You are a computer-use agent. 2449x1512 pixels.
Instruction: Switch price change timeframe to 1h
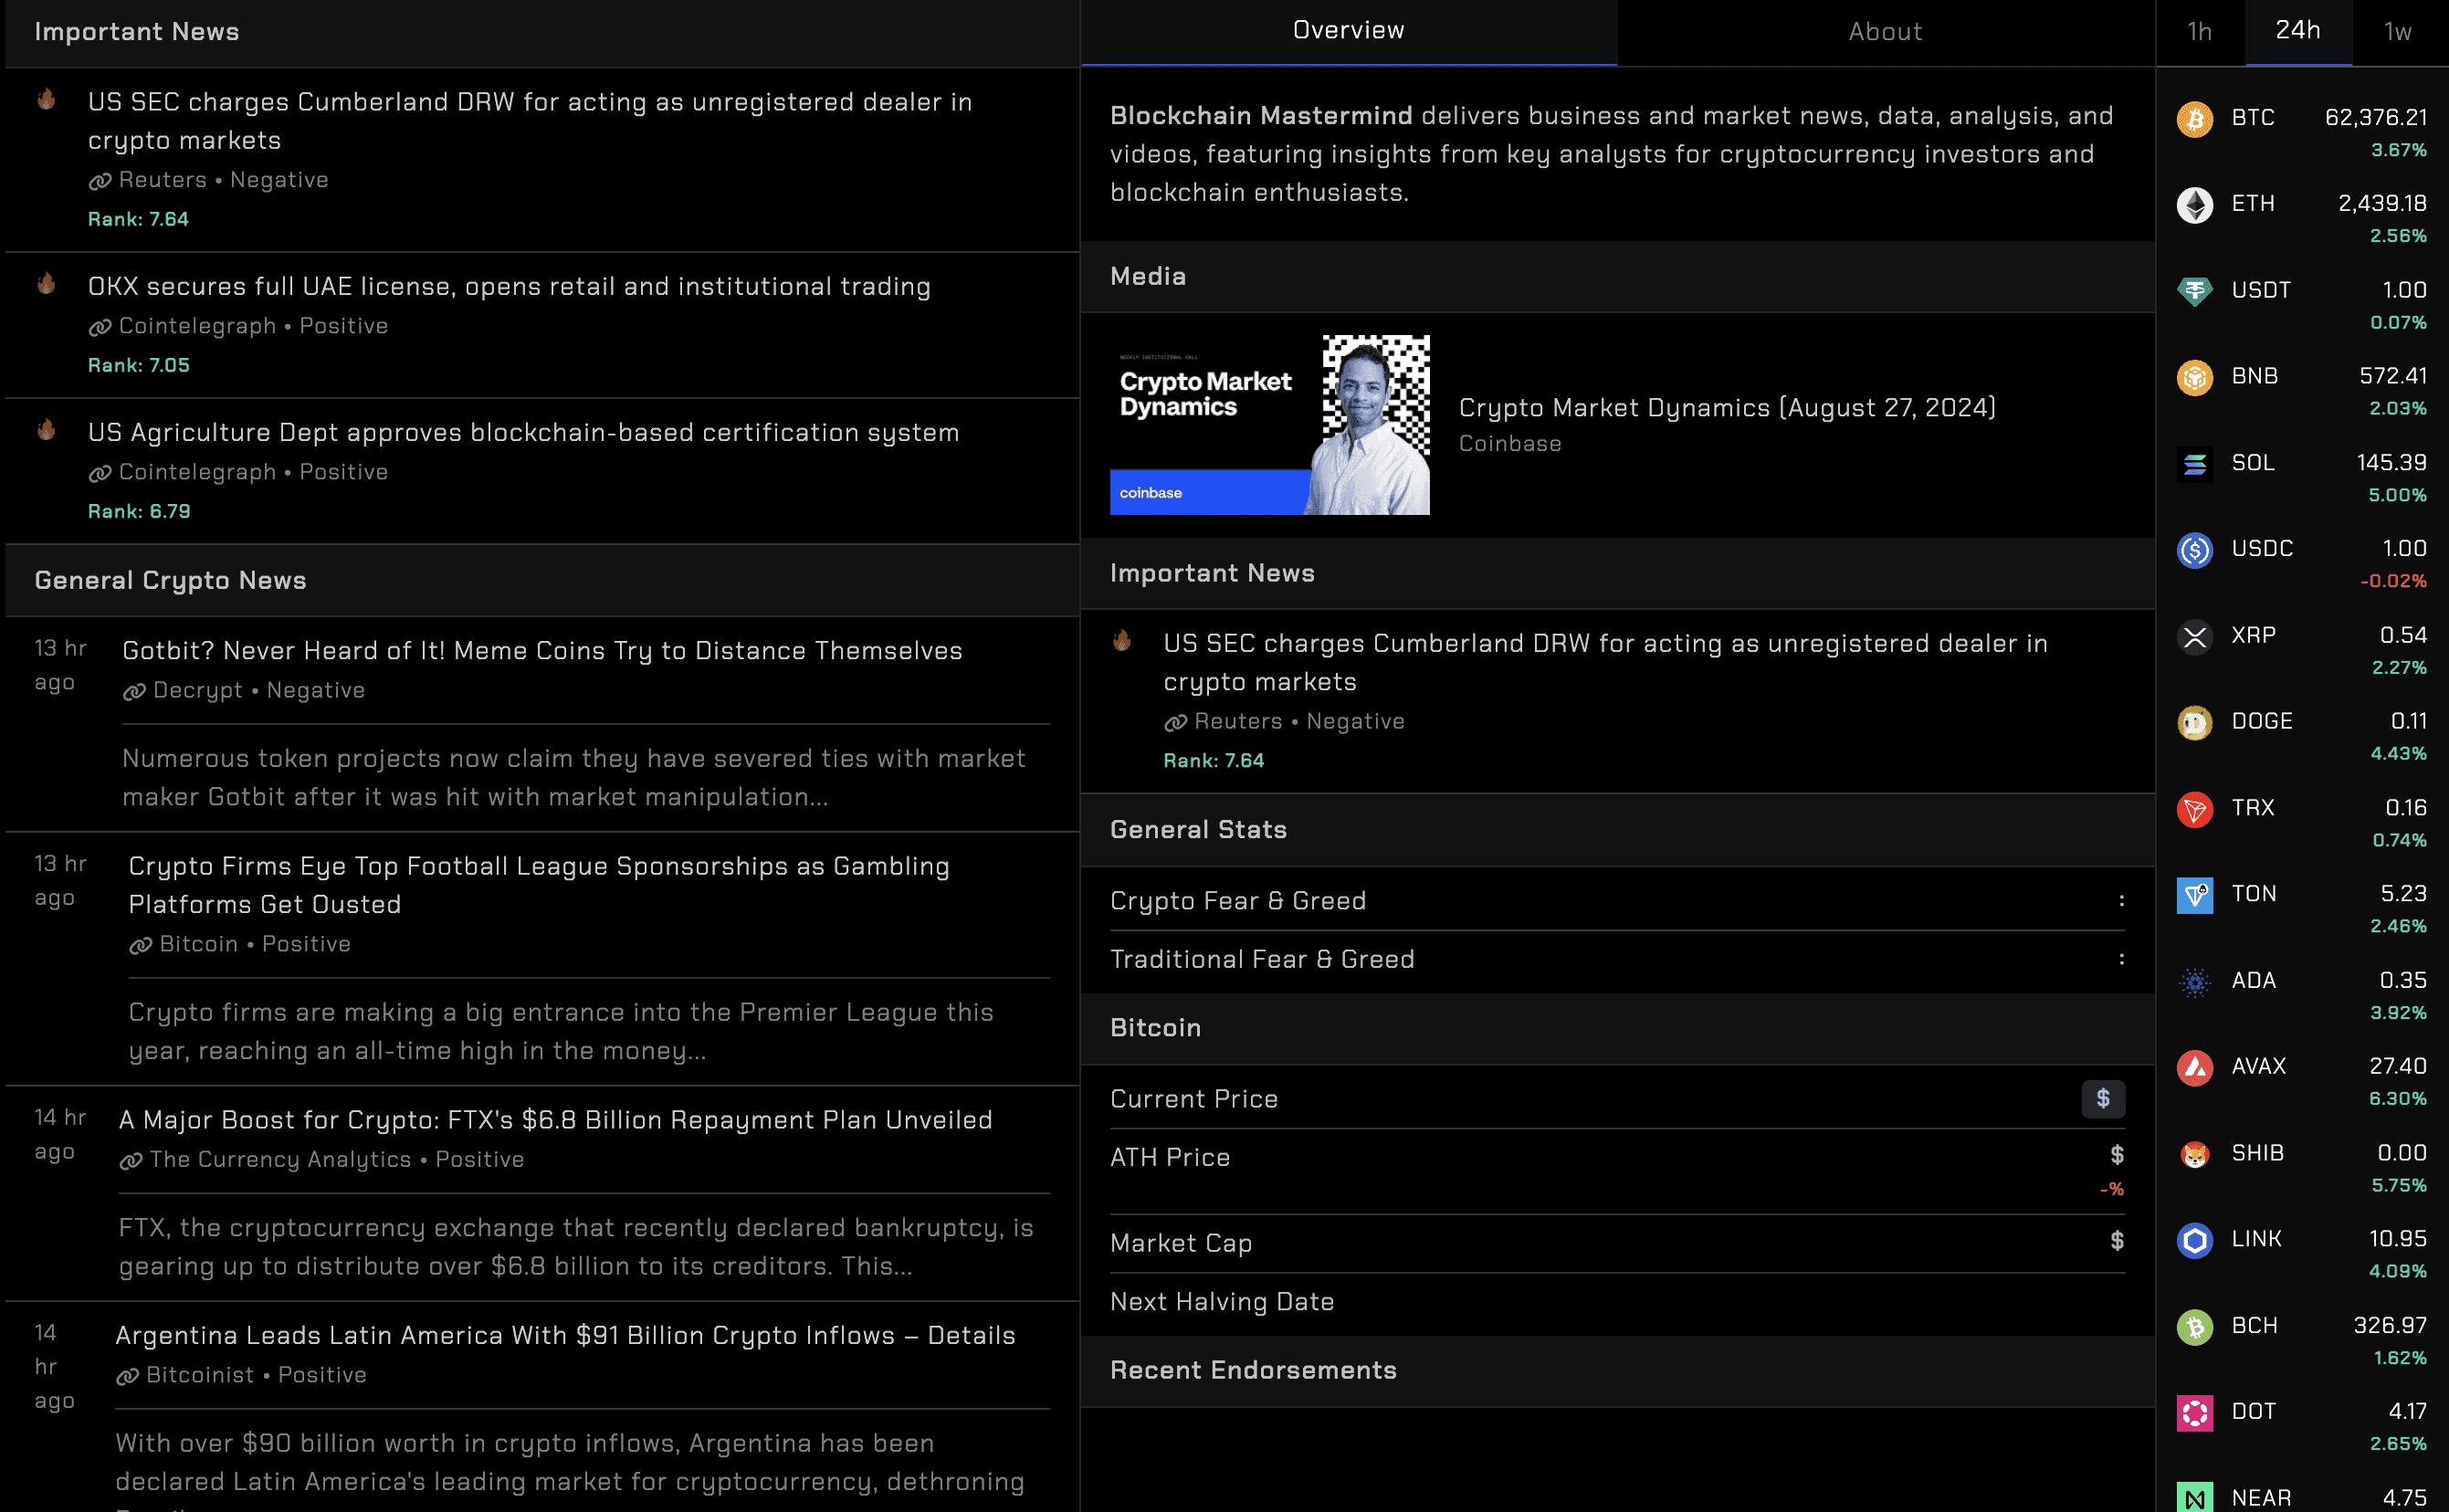click(2199, 32)
